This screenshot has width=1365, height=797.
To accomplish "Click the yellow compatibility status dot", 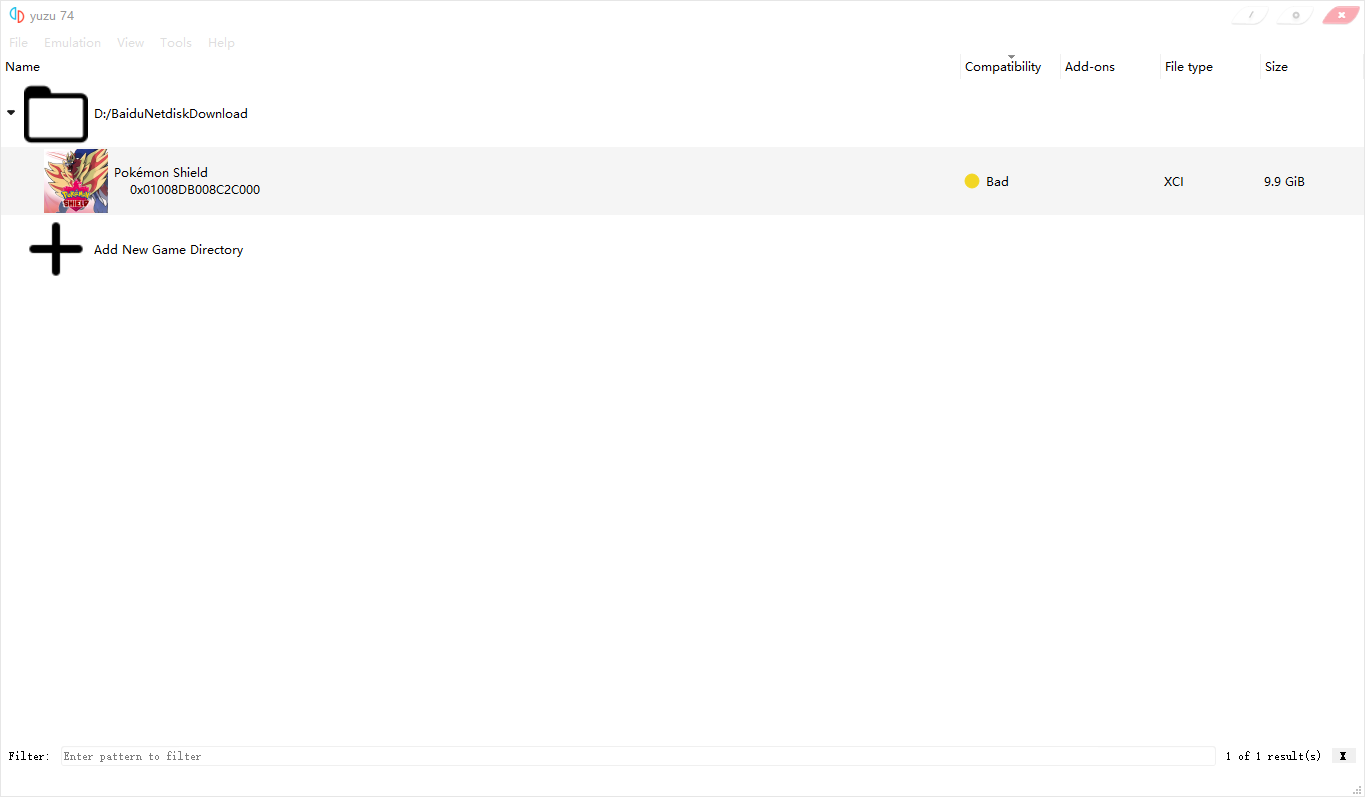I will click(972, 181).
